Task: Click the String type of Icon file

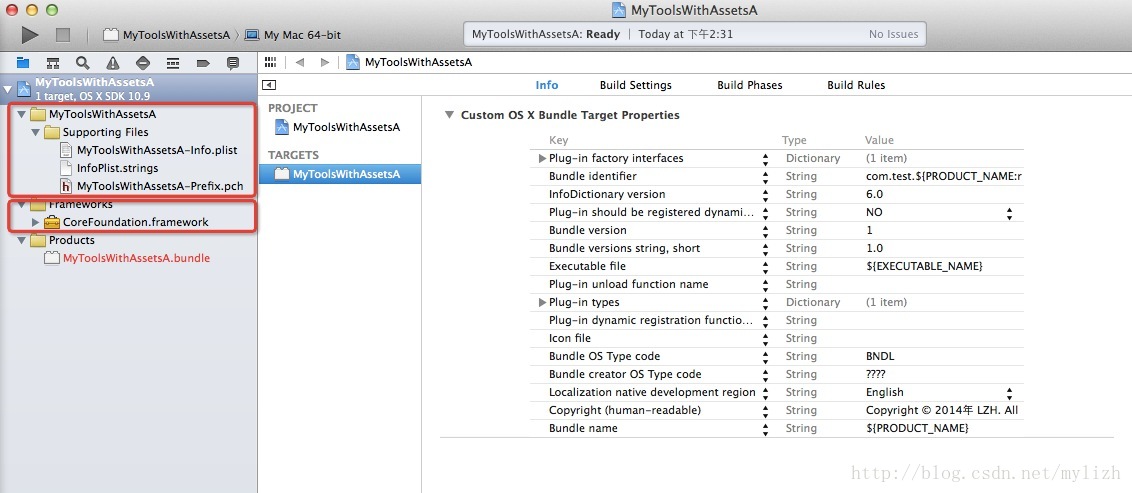Action: pyautogui.click(x=801, y=339)
